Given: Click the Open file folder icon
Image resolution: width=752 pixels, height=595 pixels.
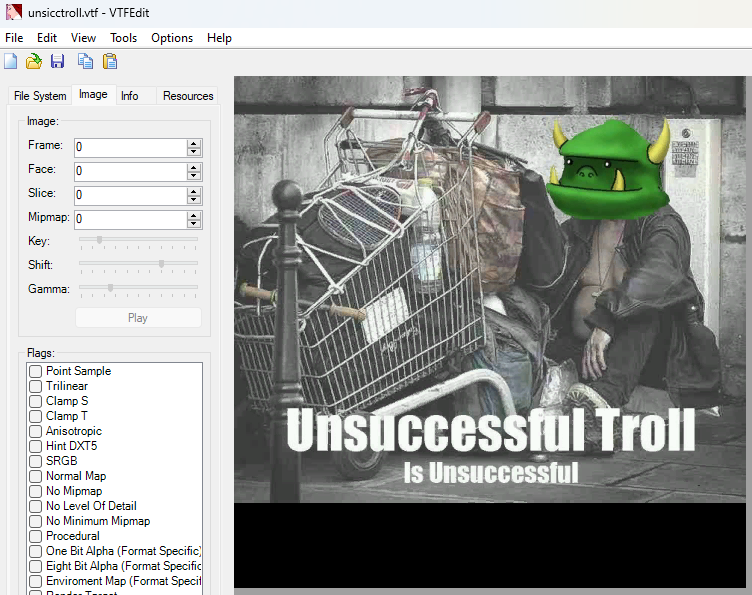Looking at the screenshot, I should (x=34, y=61).
